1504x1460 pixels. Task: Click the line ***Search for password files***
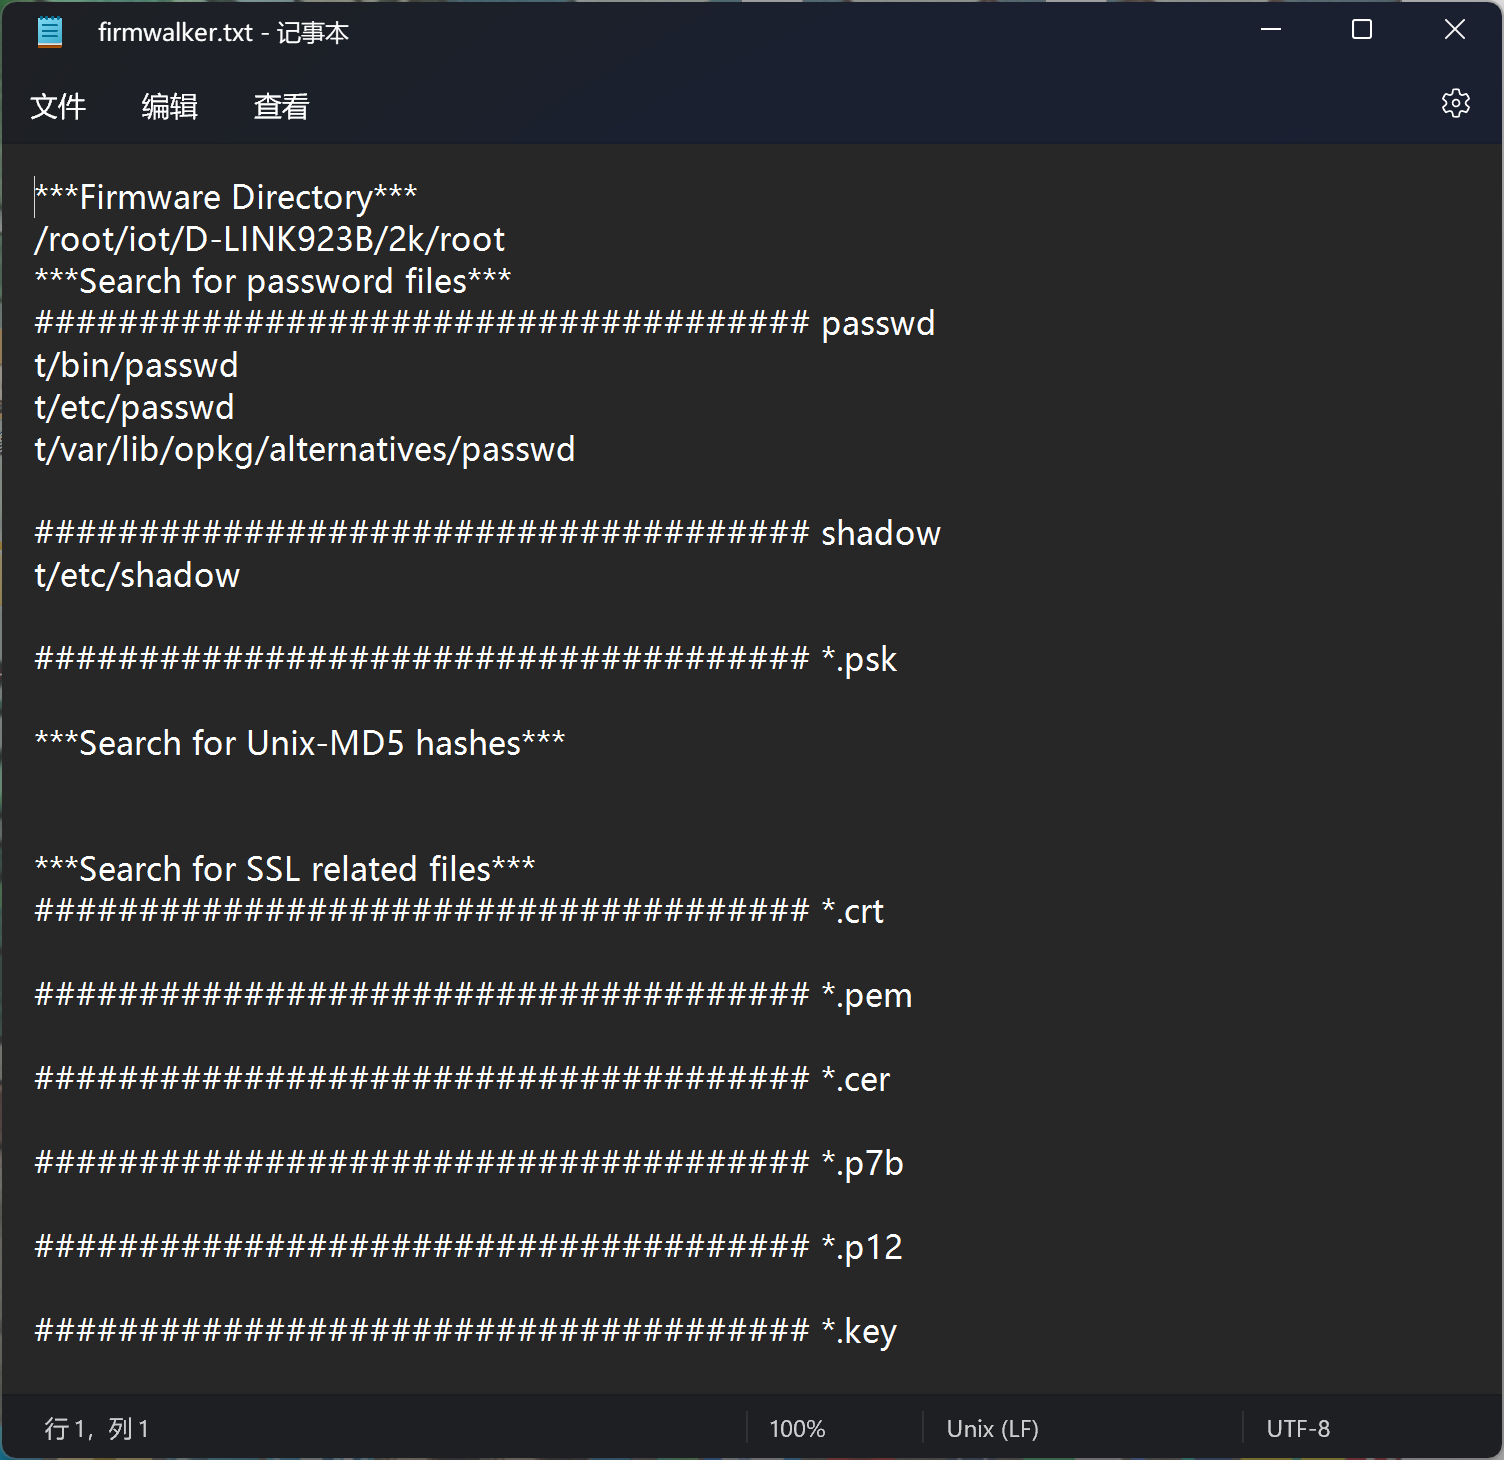(273, 281)
